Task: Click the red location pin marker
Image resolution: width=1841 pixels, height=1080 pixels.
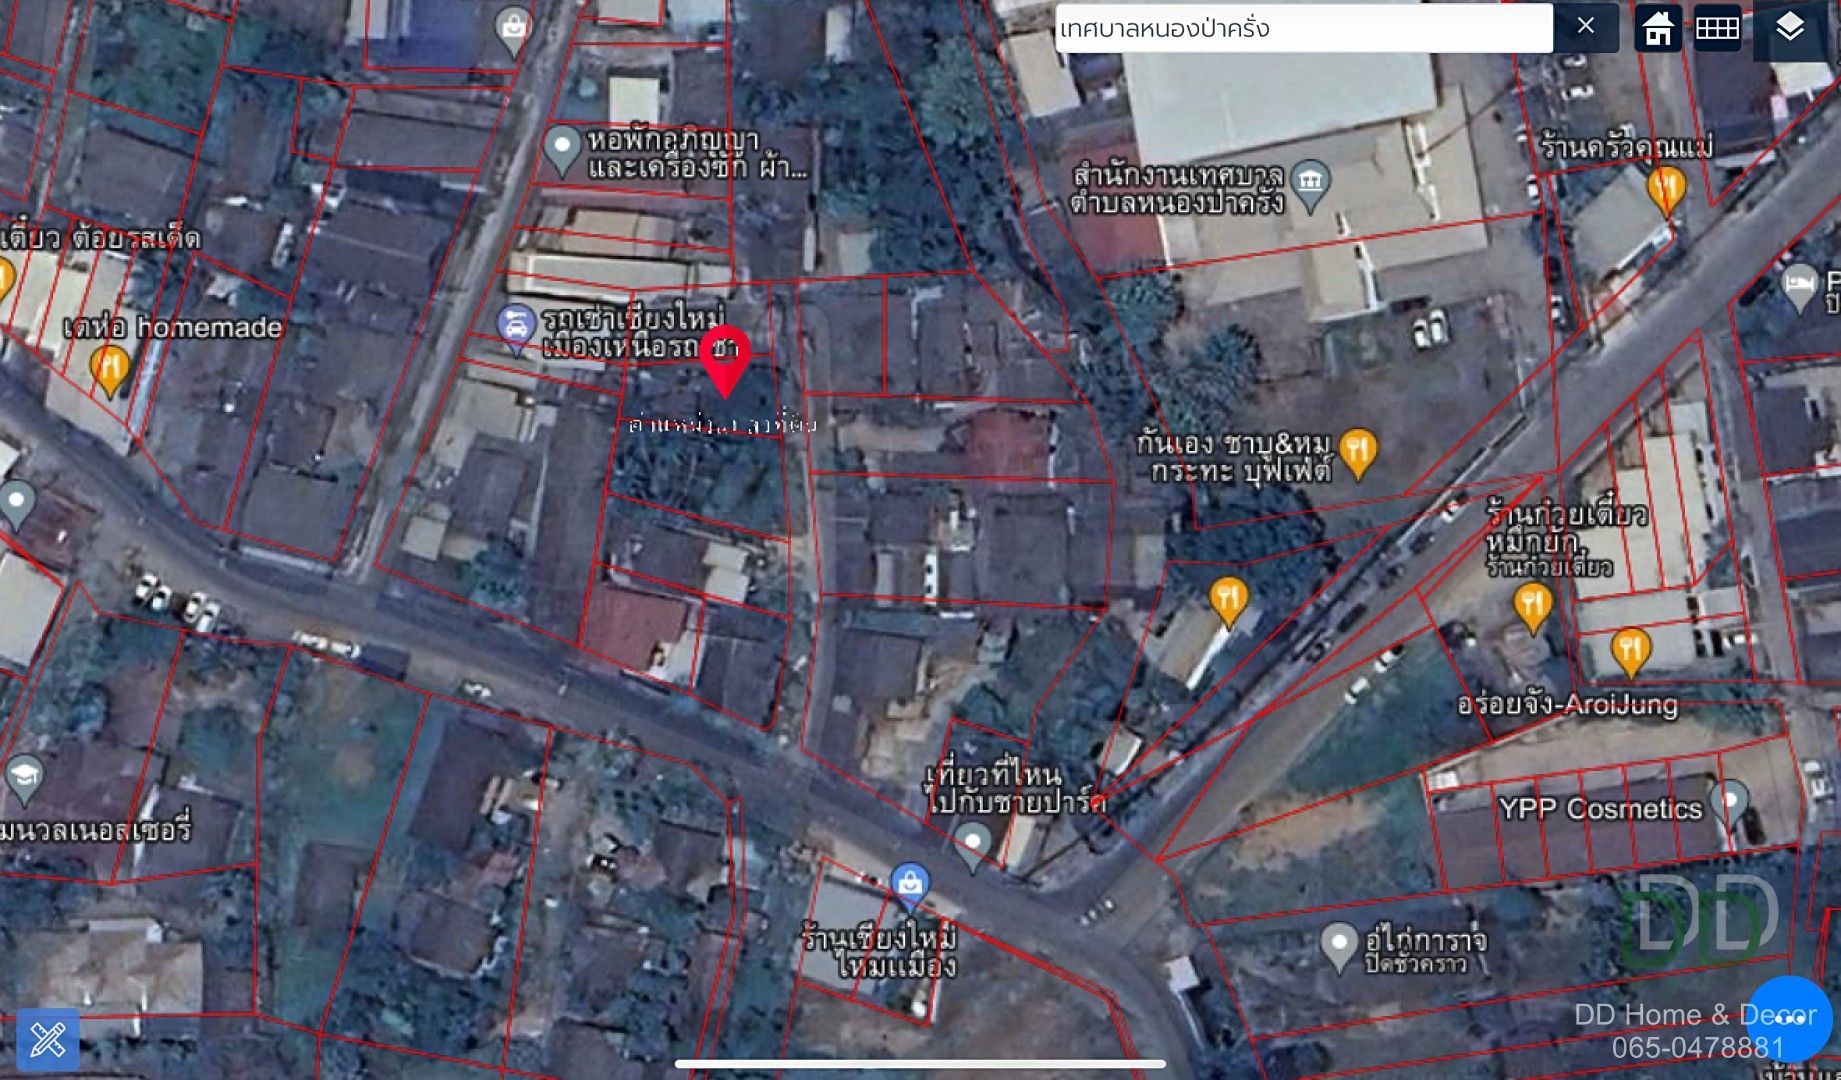Action: [725, 360]
